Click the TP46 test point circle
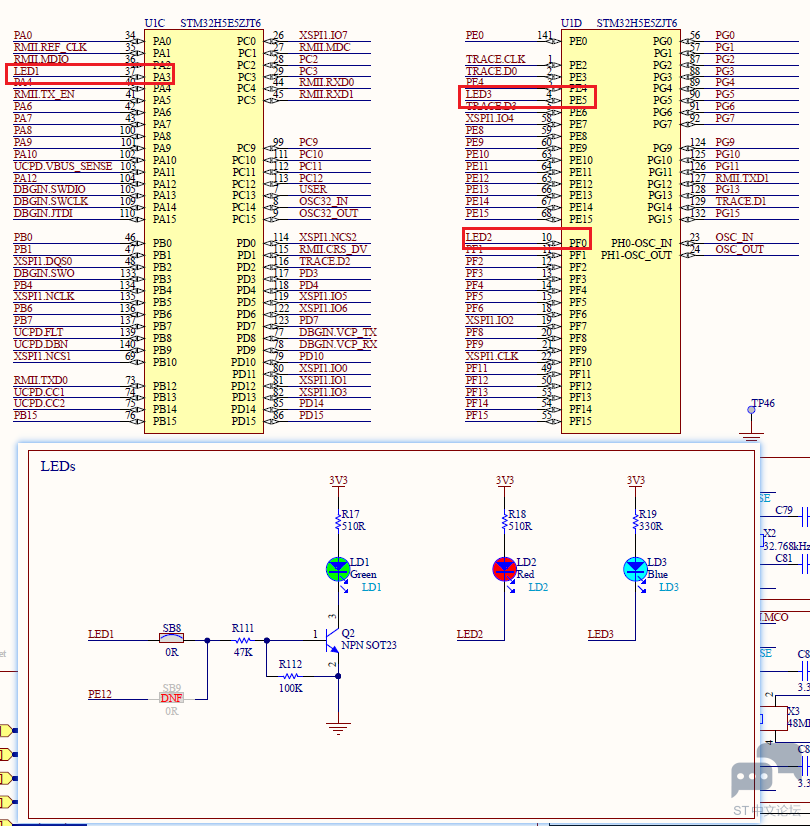The height and width of the screenshot is (826, 810). (752, 410)
